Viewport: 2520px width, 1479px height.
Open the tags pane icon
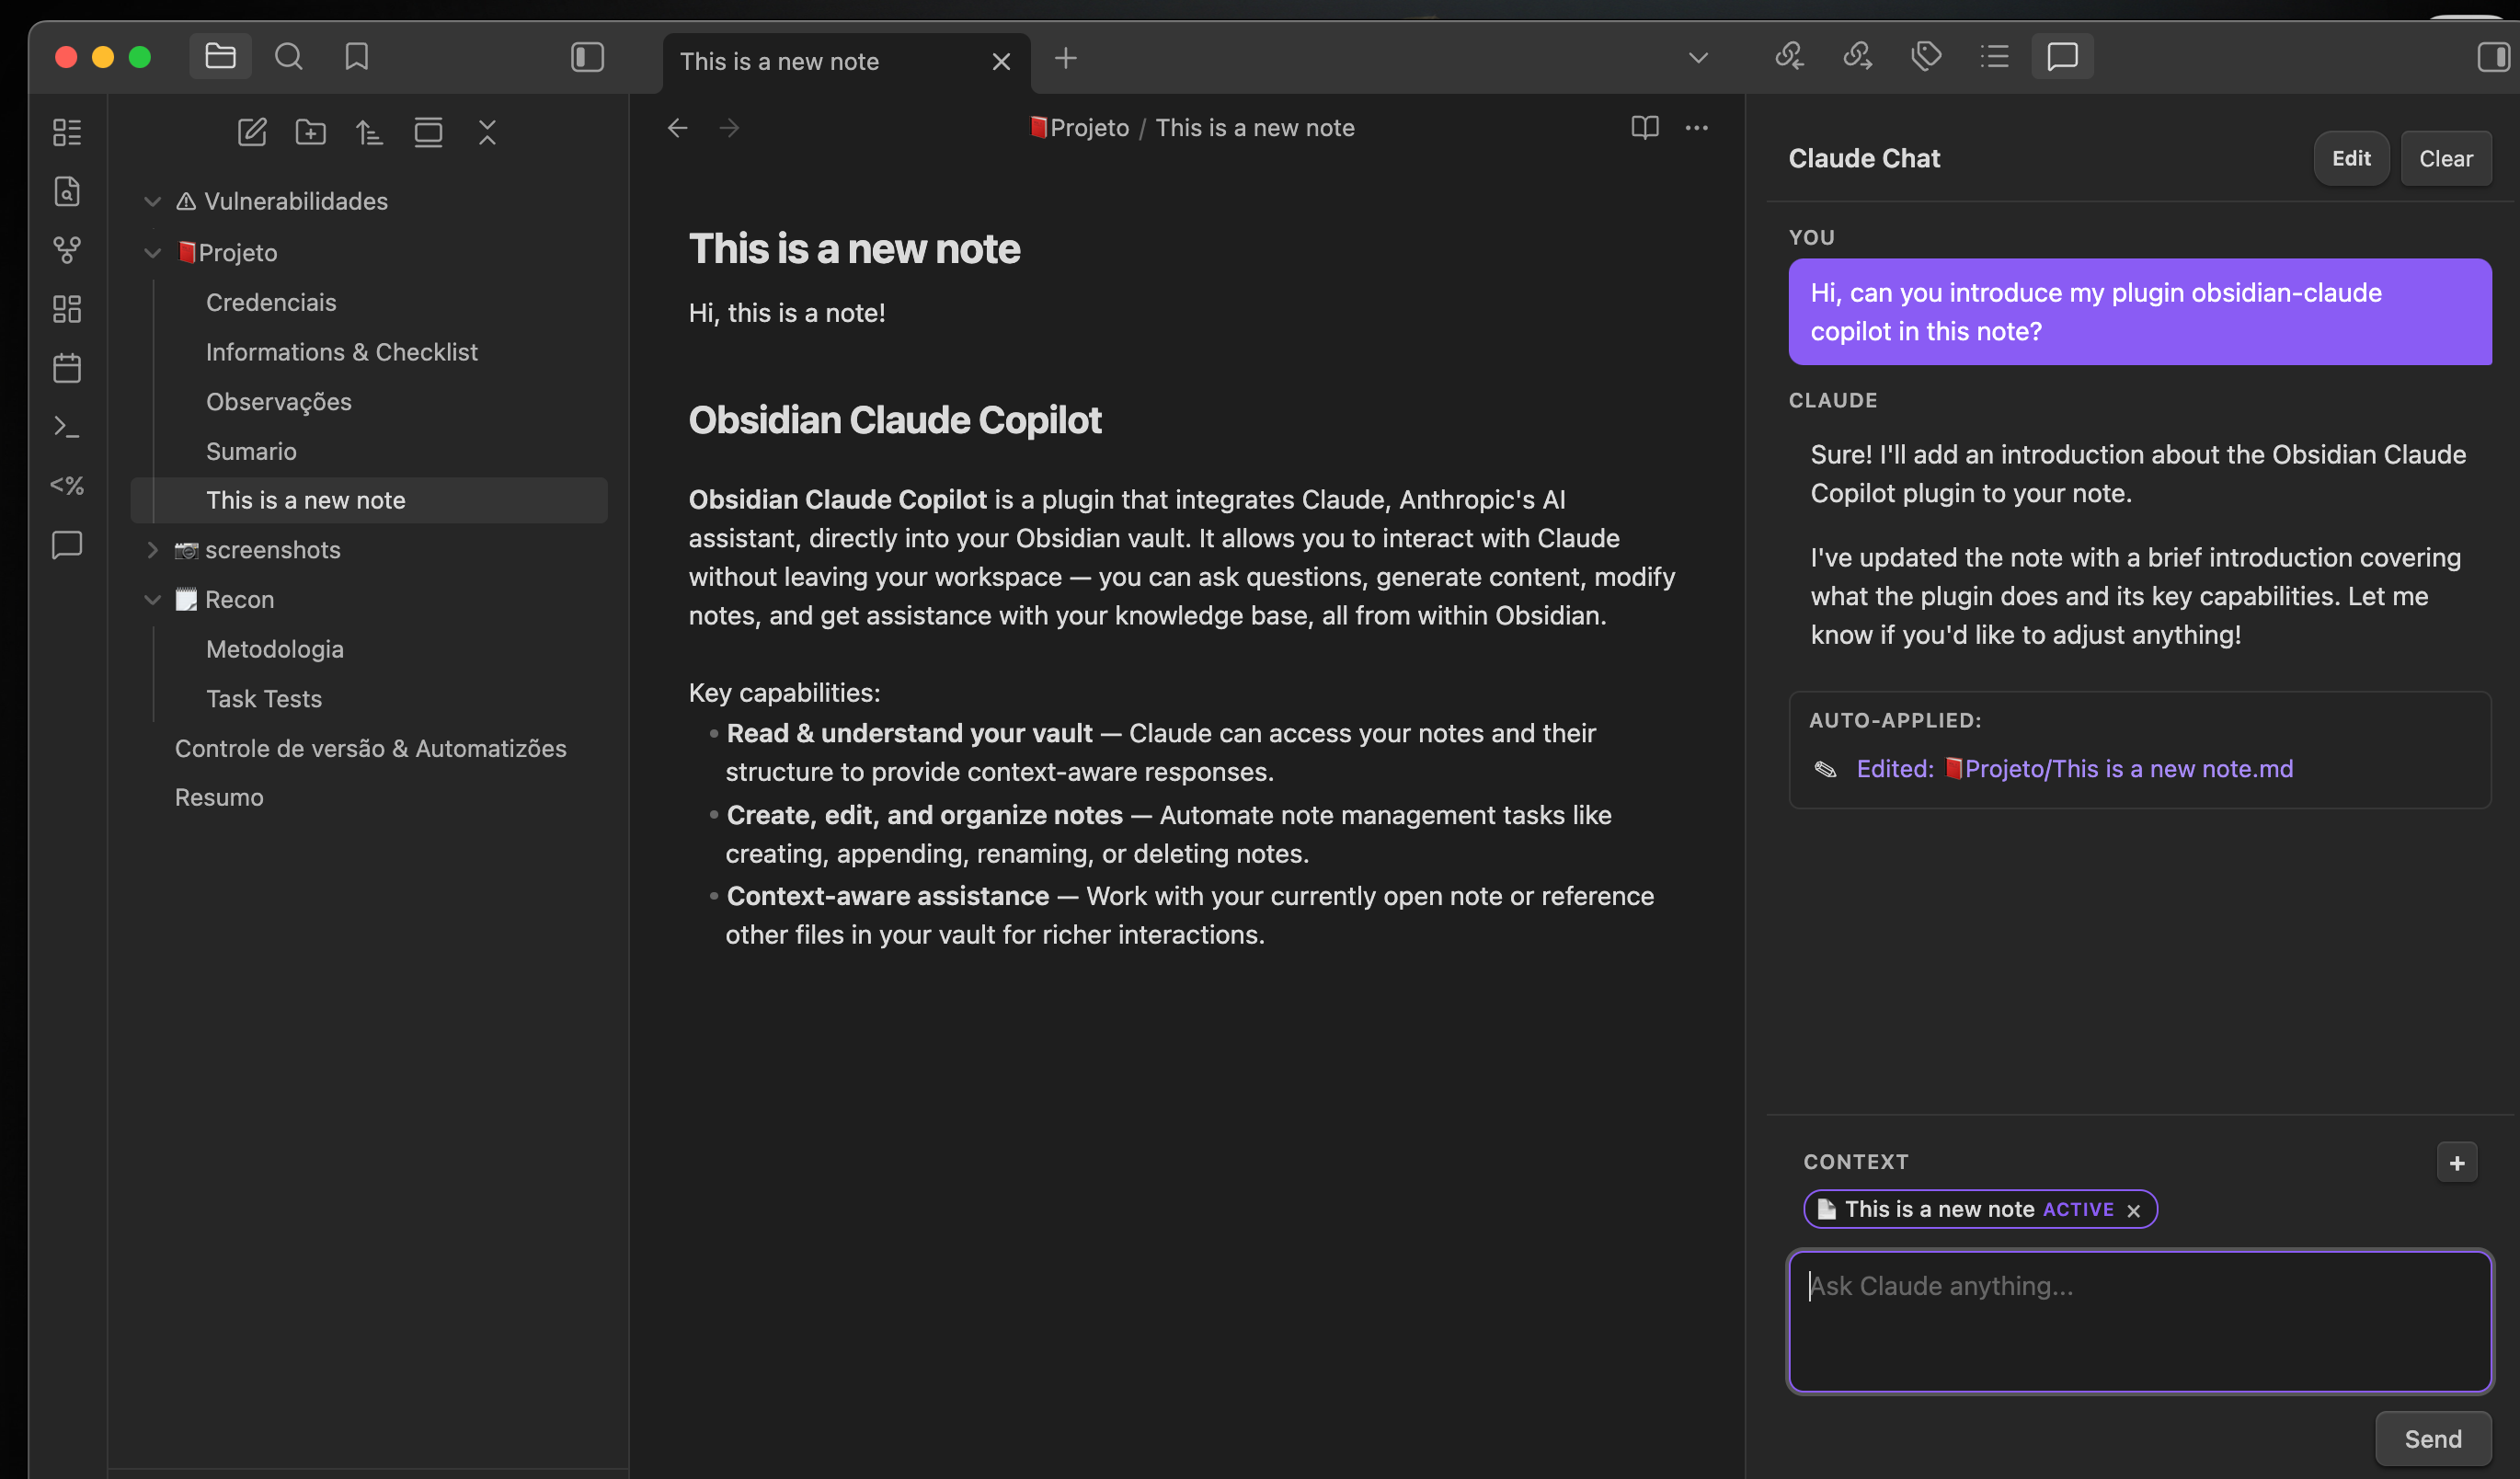pyautogui.click(x=1925, y=57)
